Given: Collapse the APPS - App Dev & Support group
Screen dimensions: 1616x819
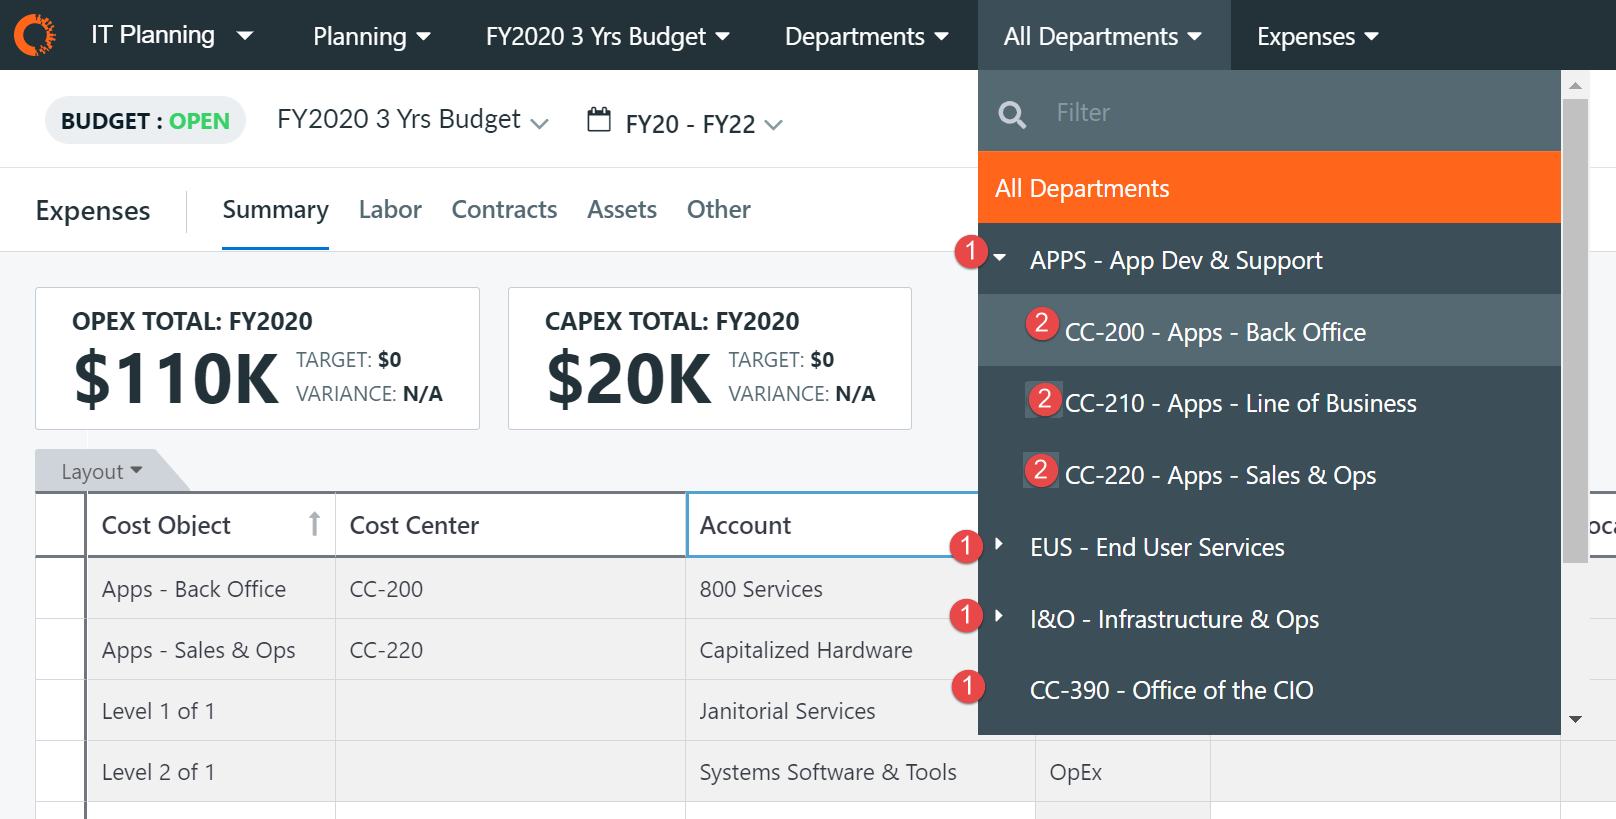Looking at the screenshot, I should [1000, 258].
